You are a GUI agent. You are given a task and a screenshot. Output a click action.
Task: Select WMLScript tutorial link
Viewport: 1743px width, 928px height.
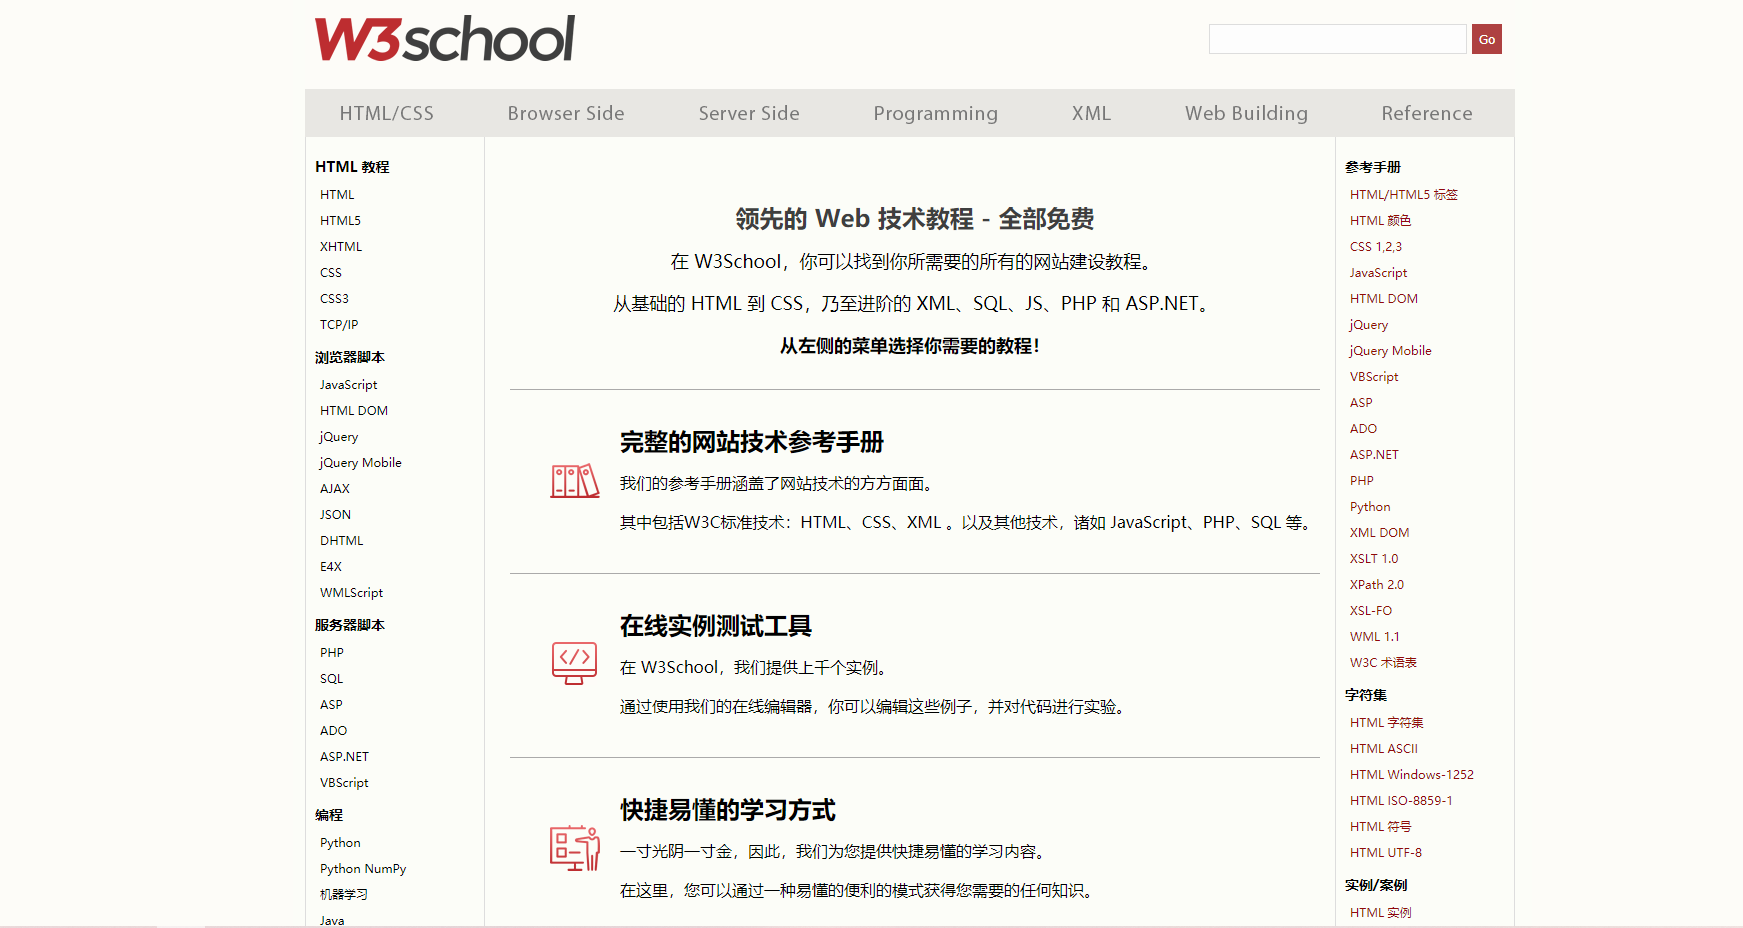coord(352,592)
